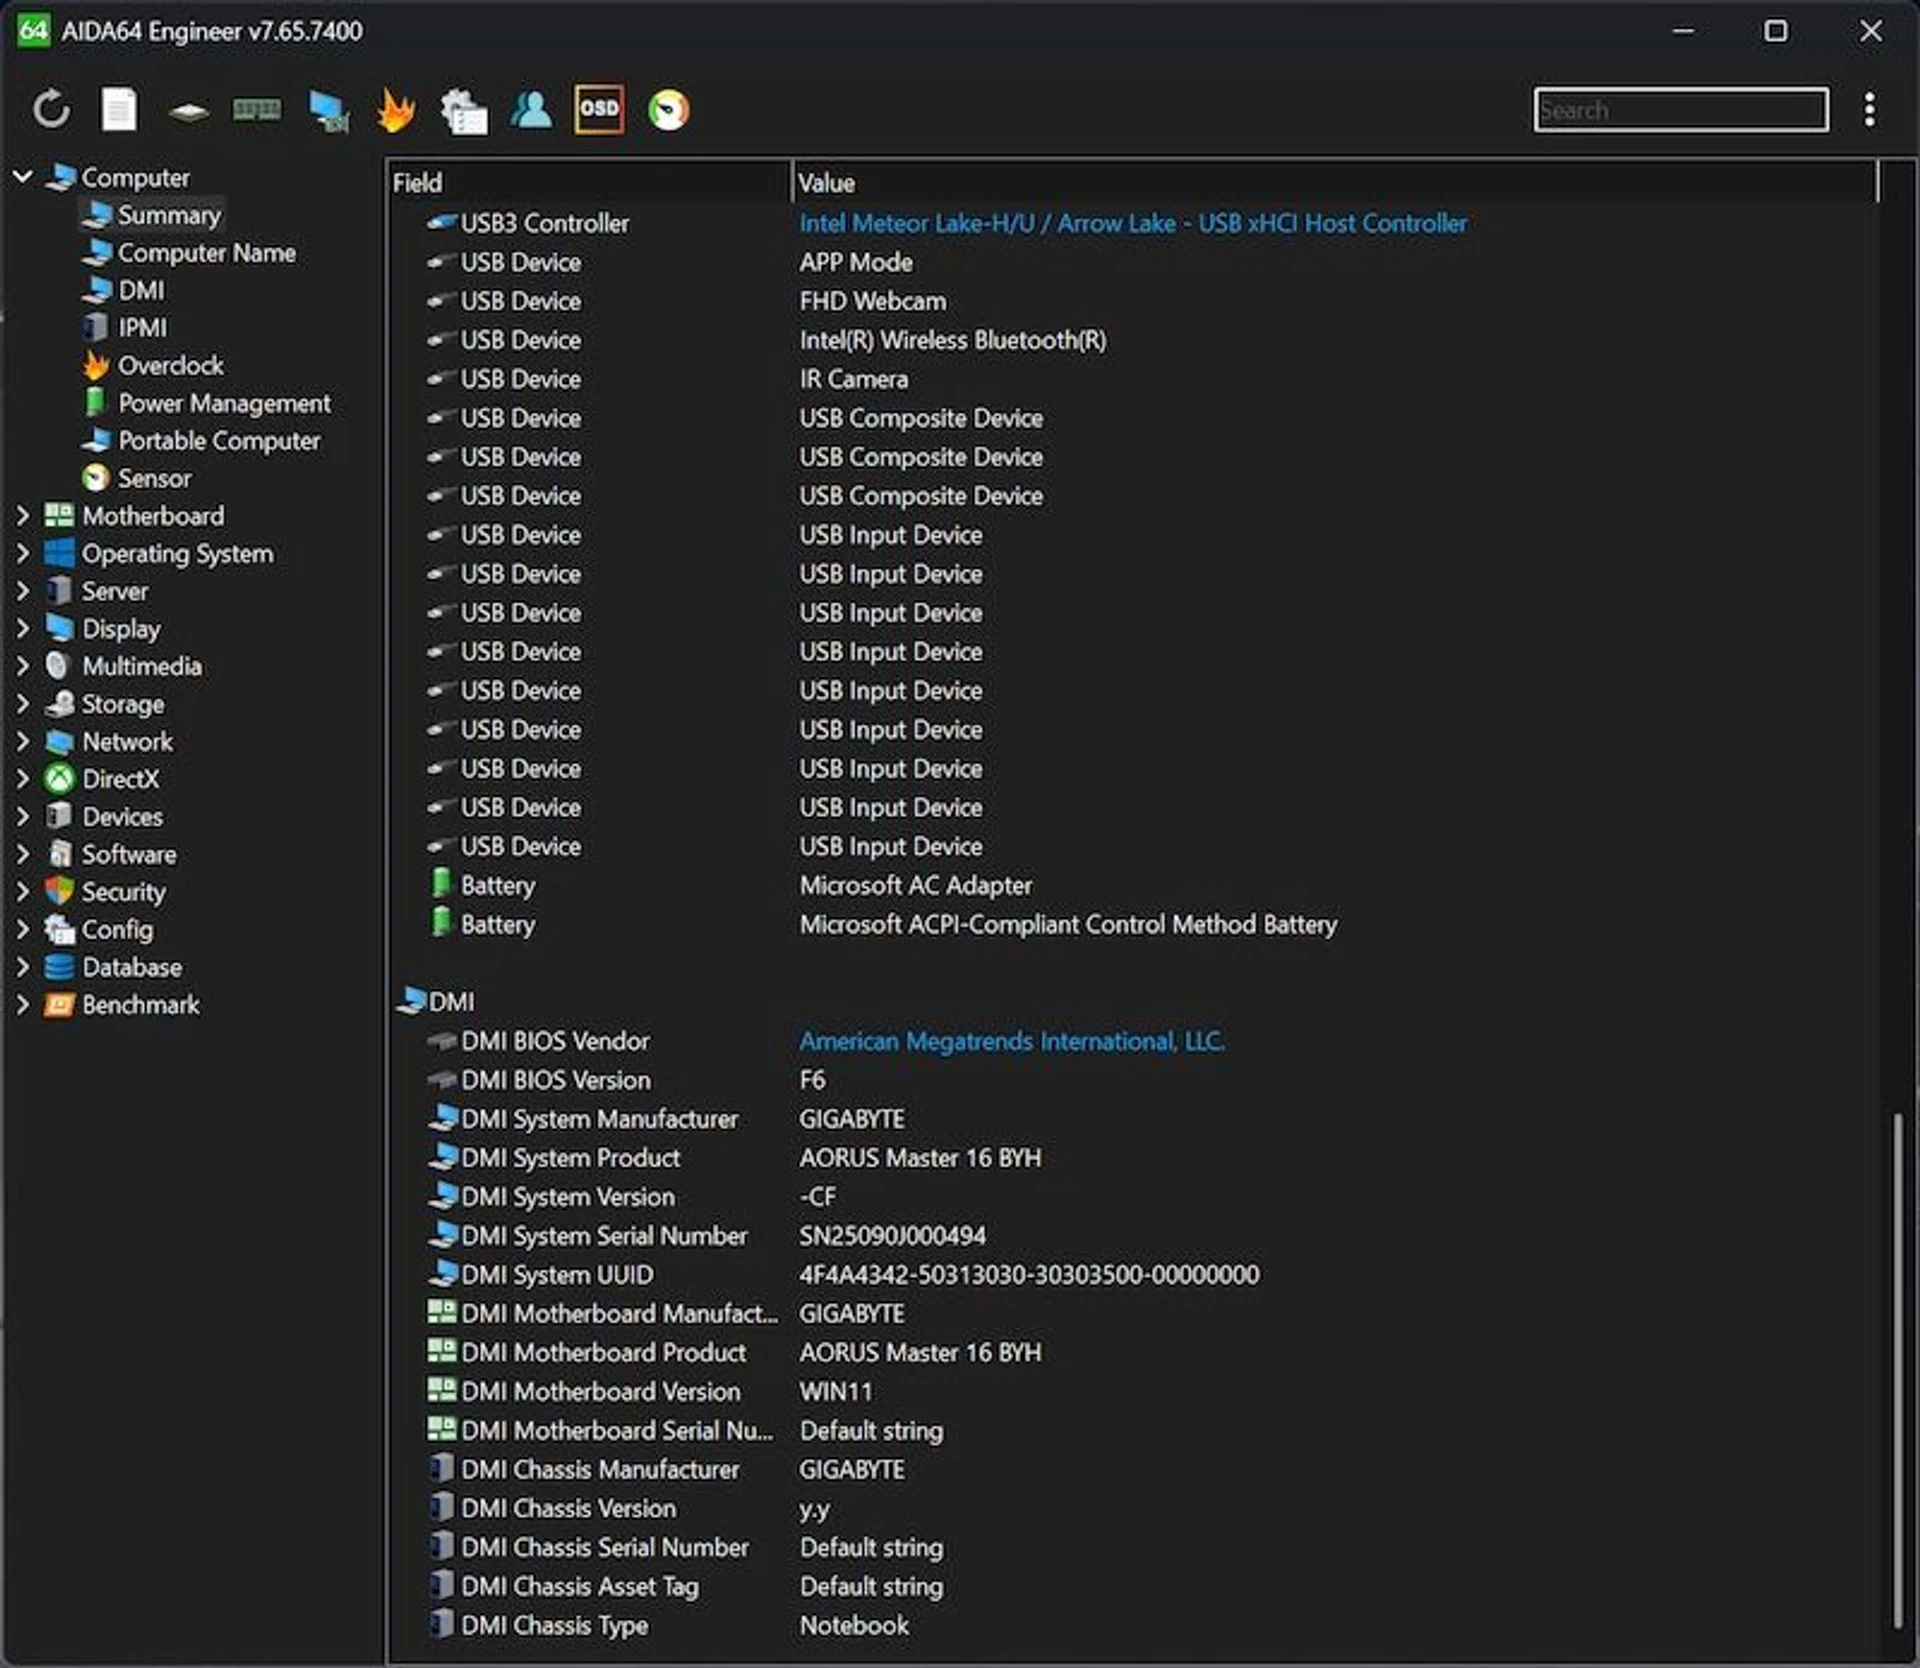Select the APP Mode USB device row
The height and width of the screenshot is (1668, 1920).
point(1134,262)
